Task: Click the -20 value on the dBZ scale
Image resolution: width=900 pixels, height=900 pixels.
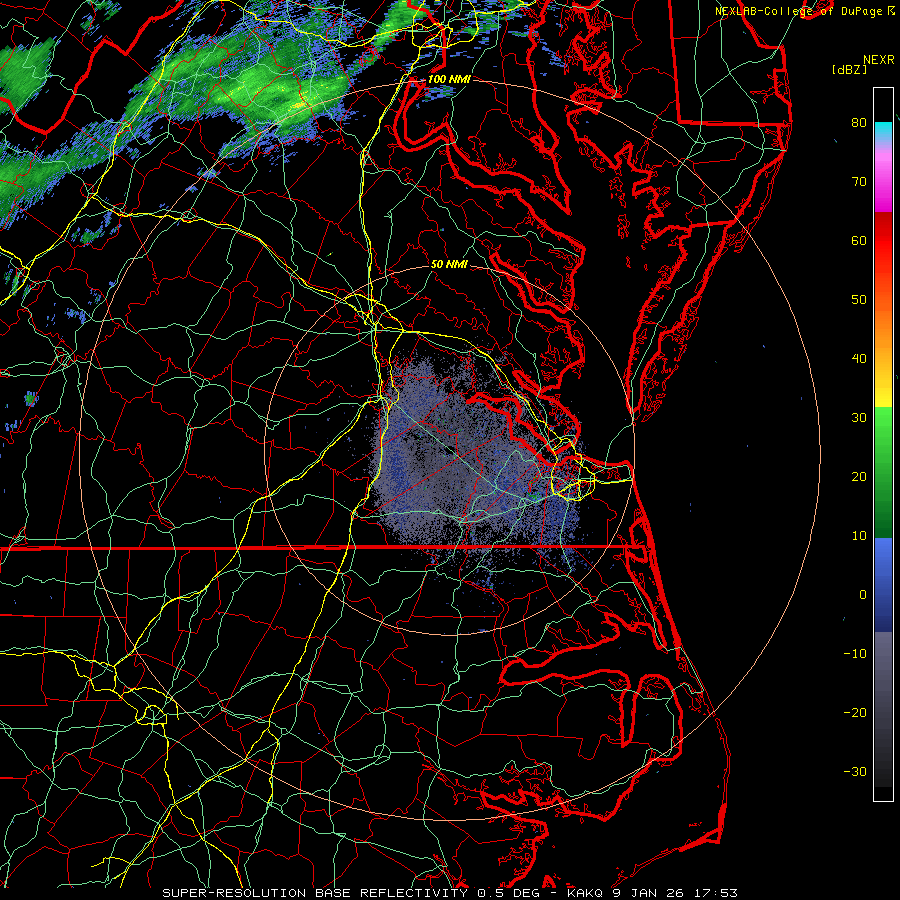Action: [x=855, y=712]
